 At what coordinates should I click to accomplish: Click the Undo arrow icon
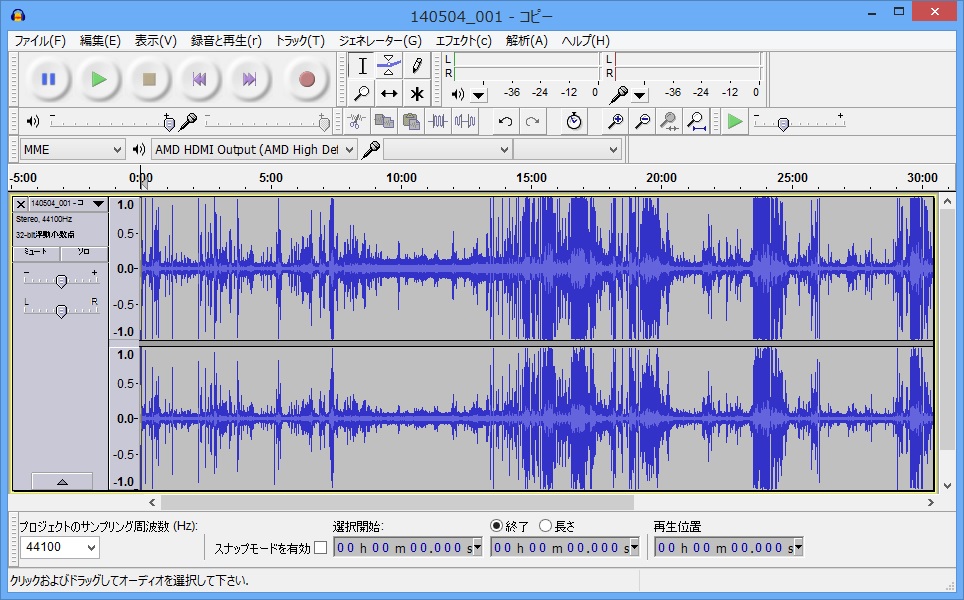(505, 121)
